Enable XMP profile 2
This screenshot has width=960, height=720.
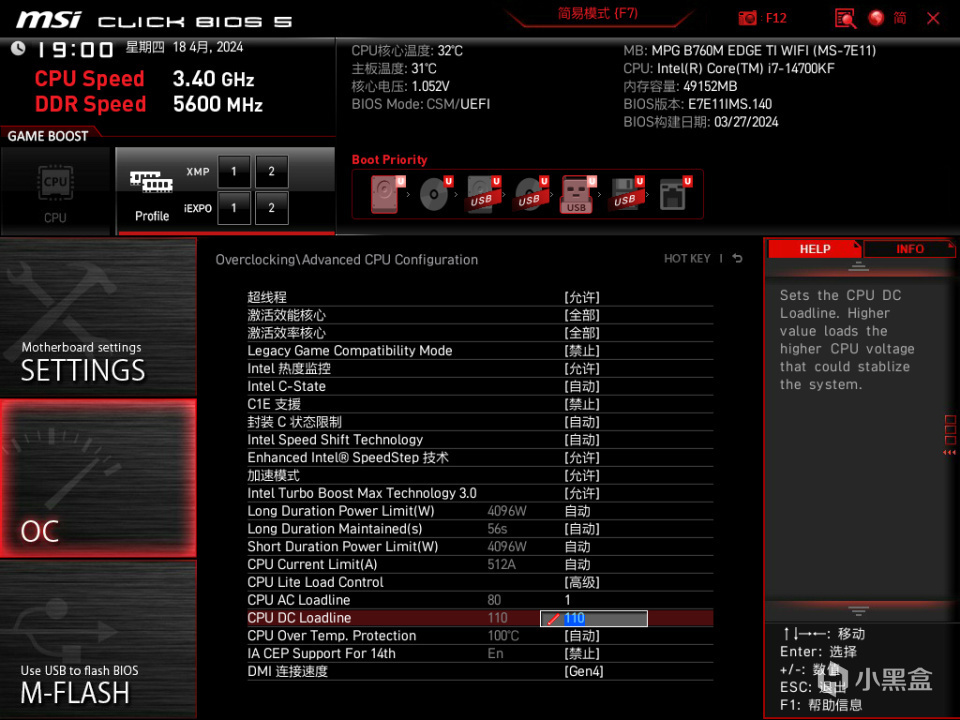point(271,171)
